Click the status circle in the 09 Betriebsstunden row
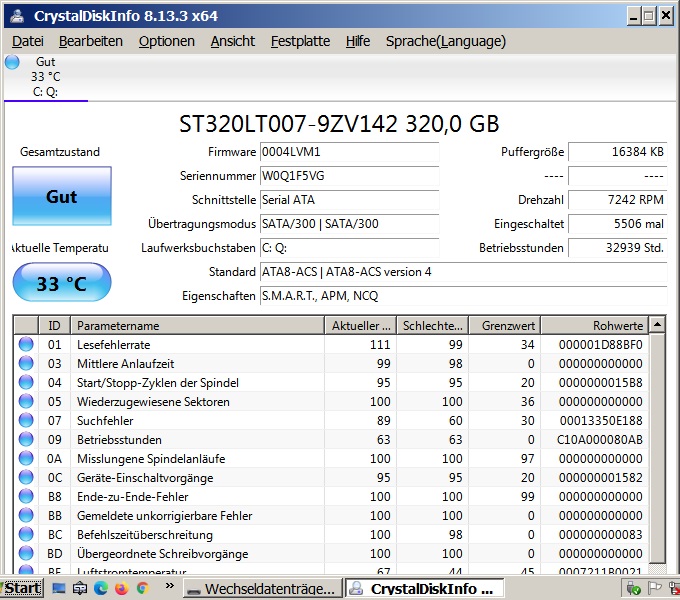Screen dimensions: 680x600 point(26,439)
